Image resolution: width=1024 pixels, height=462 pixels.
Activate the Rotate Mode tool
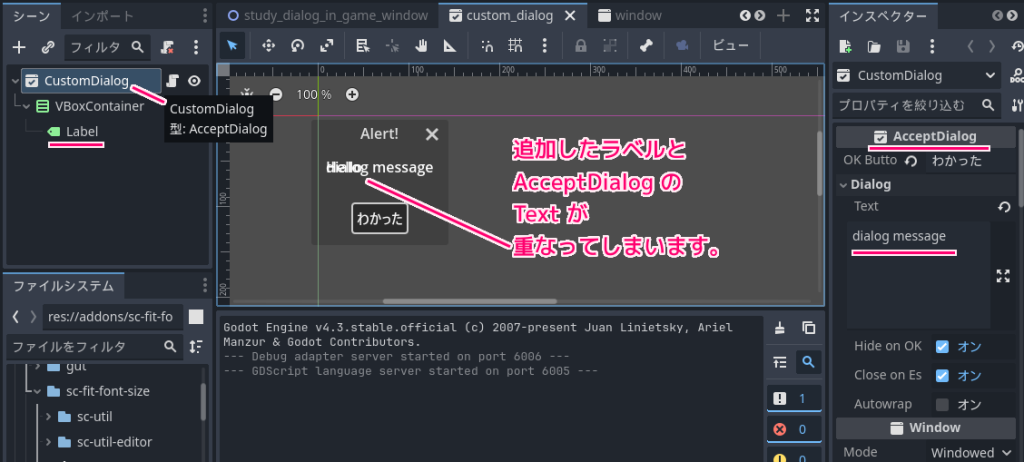(298, 45)
